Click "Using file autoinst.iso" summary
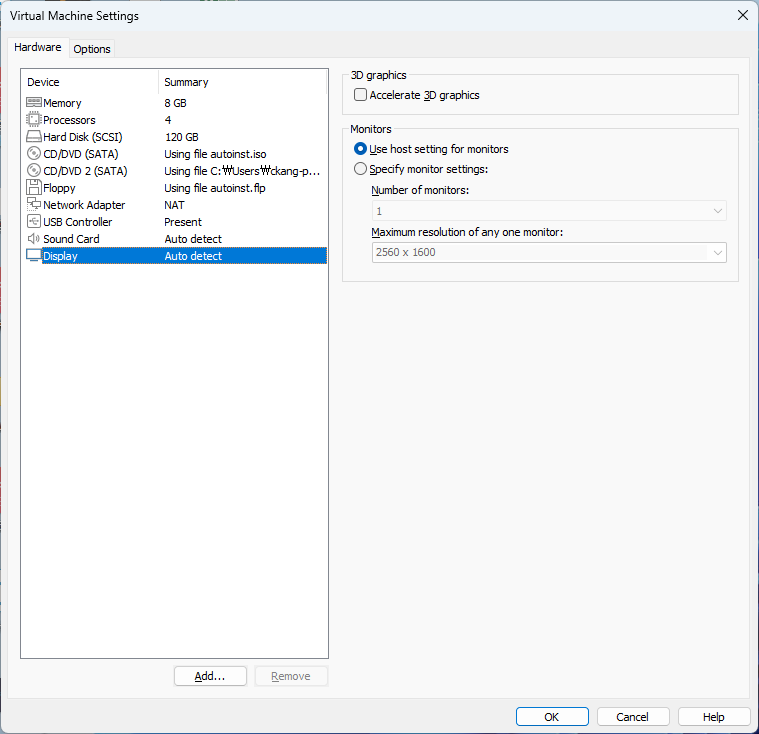The image size is (759, 734). tap(215, 154)
